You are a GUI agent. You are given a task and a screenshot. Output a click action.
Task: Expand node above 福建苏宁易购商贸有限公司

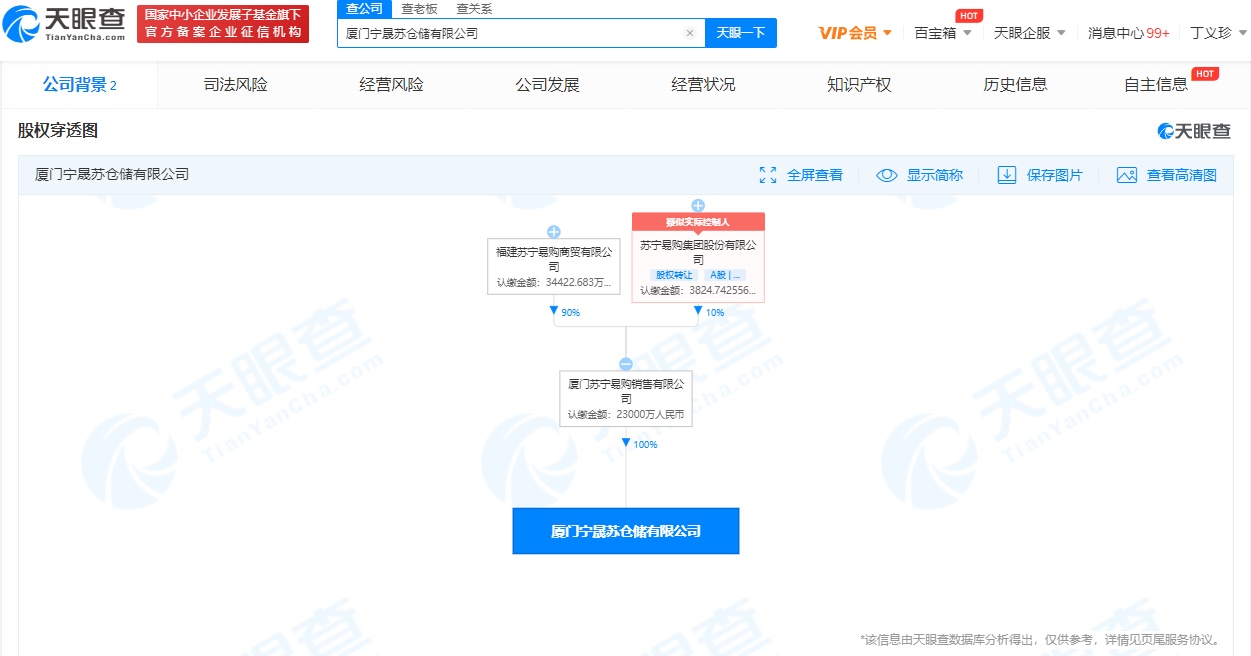554,232
